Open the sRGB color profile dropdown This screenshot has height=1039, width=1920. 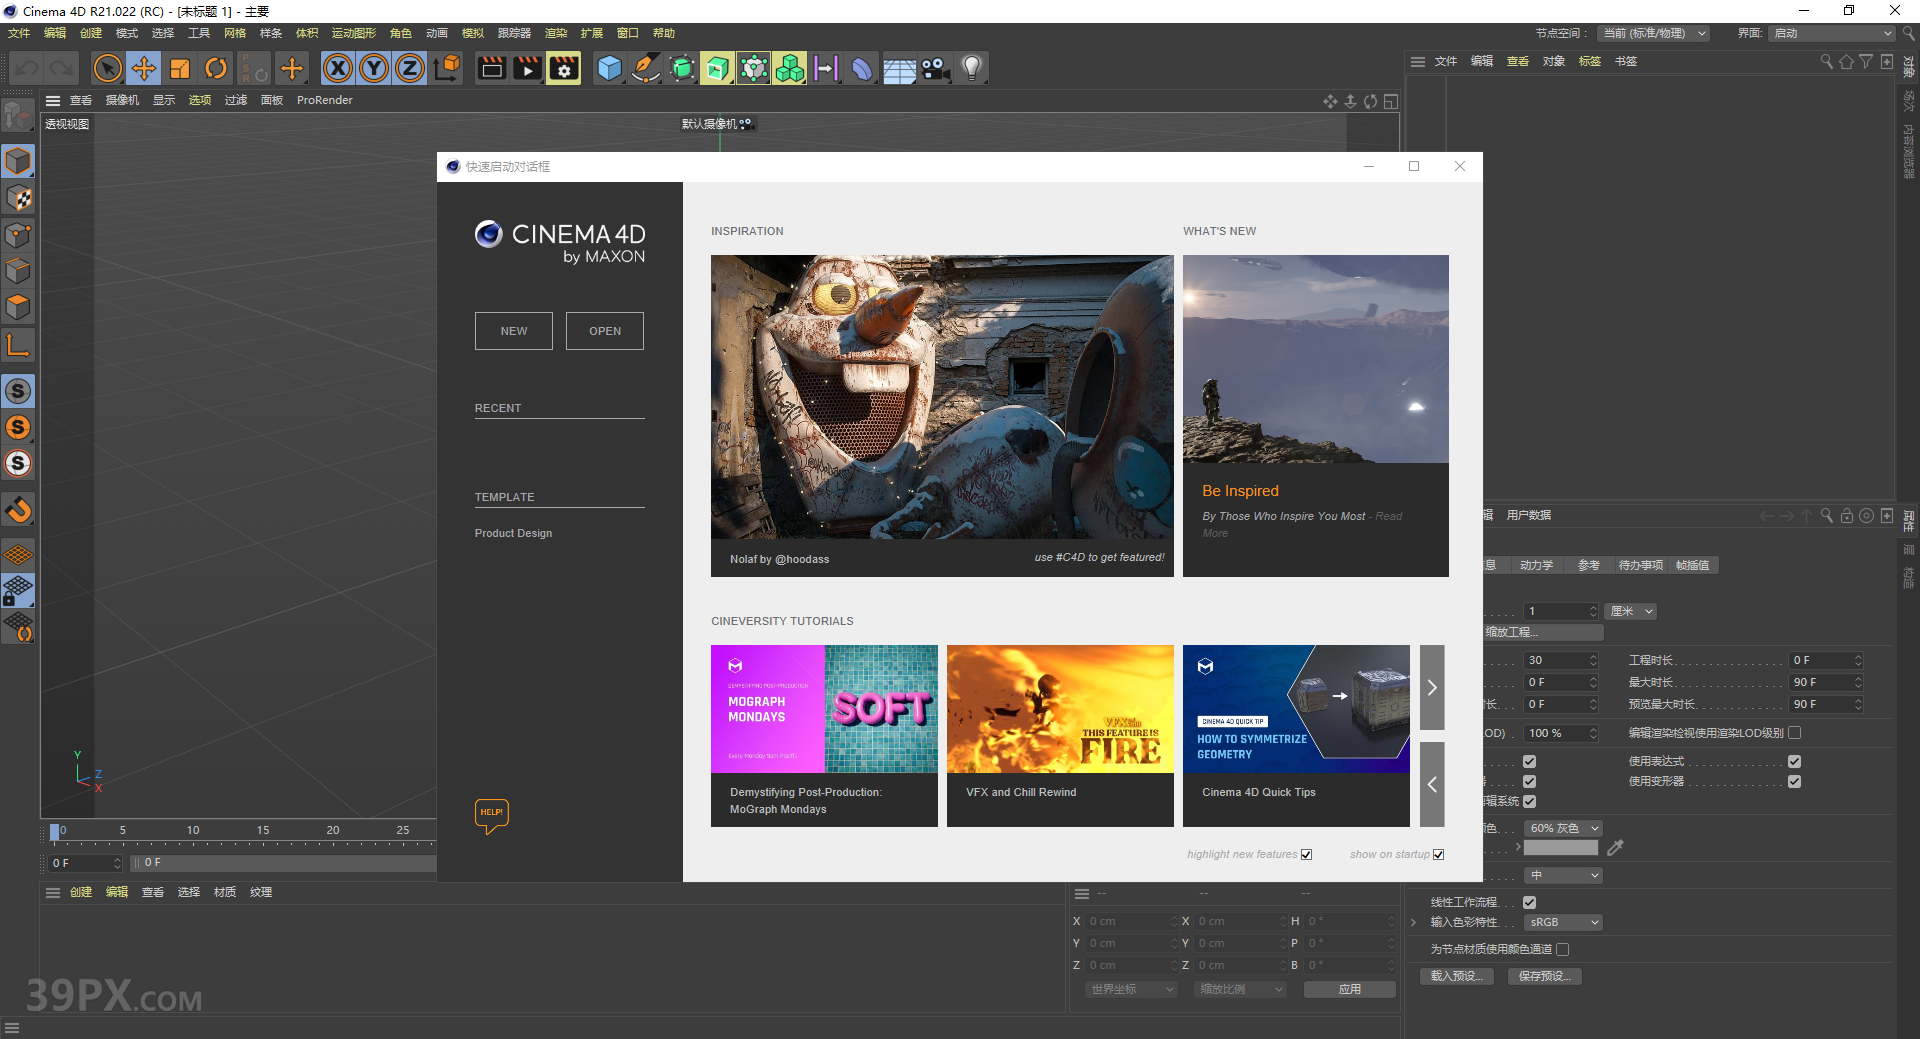pyautogui.click(x=1563, y=922)
